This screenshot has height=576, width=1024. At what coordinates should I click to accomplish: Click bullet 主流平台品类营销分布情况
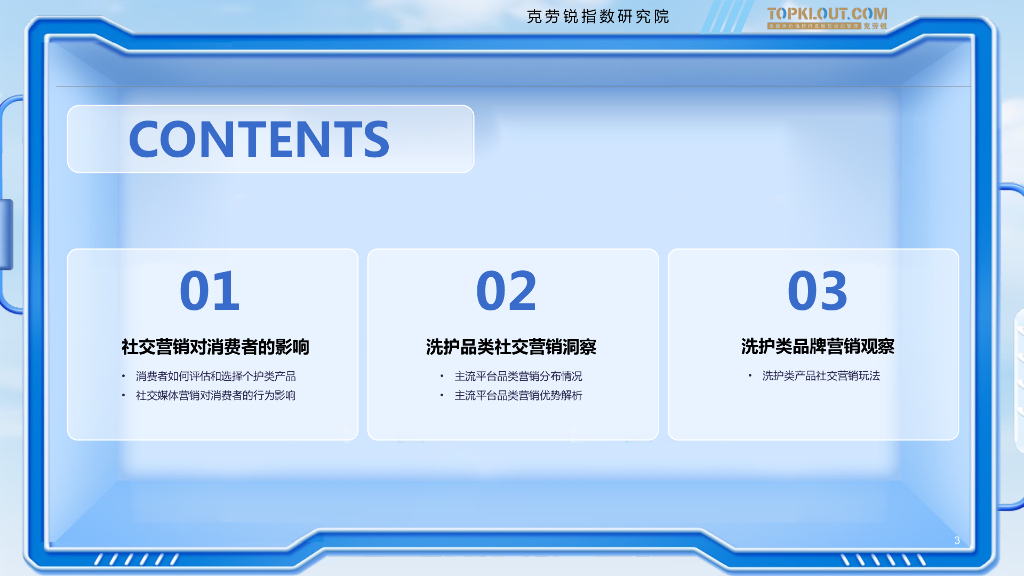(518, 376)
